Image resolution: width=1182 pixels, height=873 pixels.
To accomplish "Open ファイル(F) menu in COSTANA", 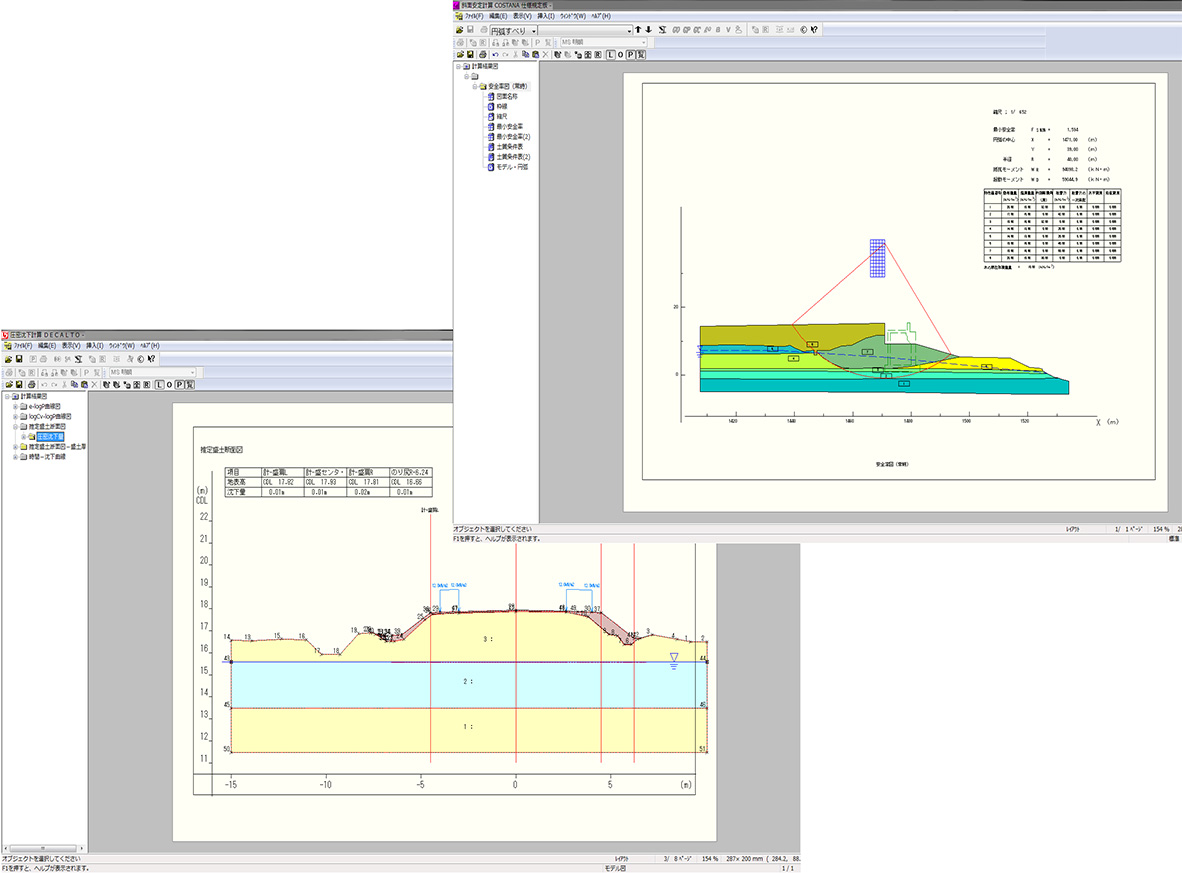I will coord(474,16).
